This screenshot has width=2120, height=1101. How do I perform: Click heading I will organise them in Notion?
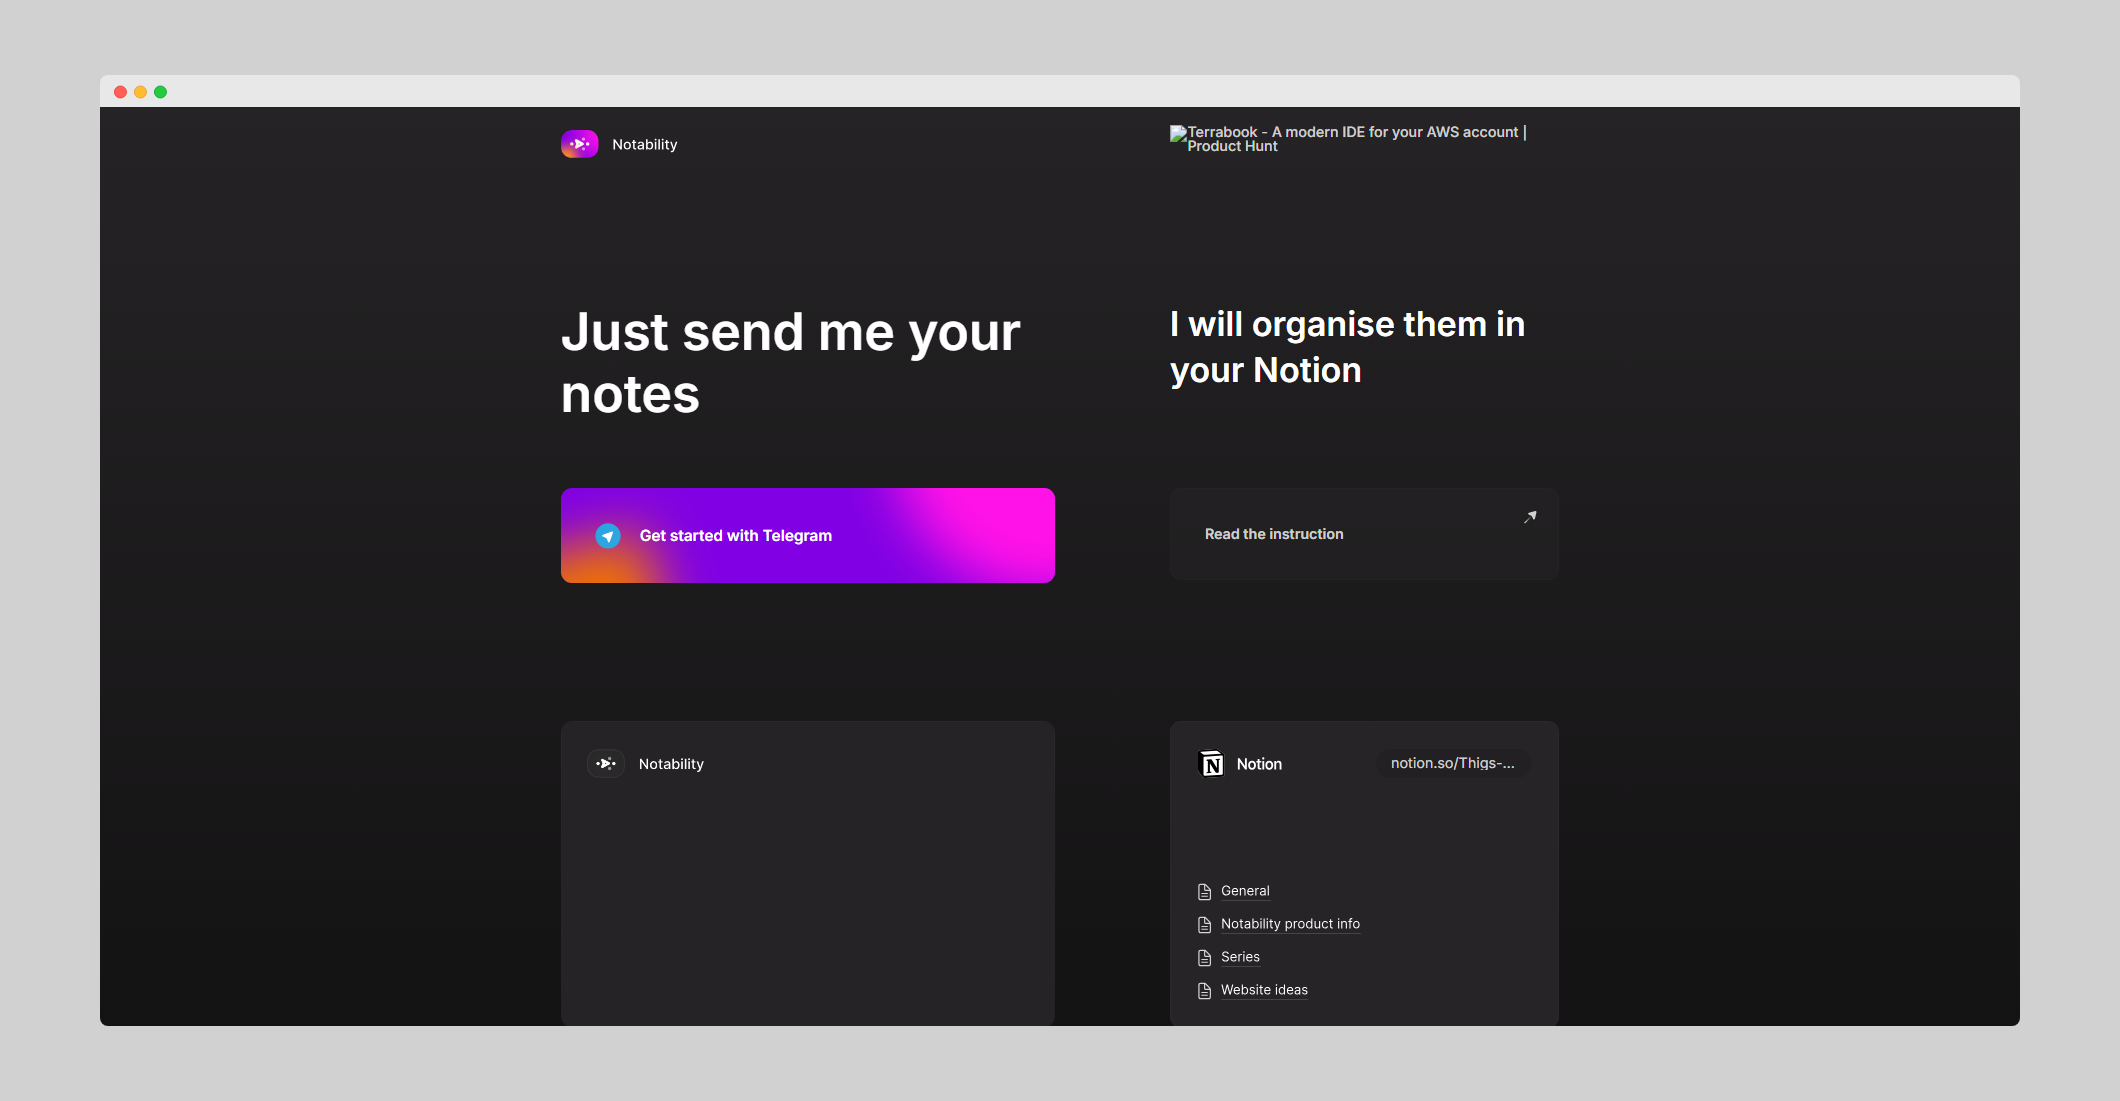point(1347,347)
